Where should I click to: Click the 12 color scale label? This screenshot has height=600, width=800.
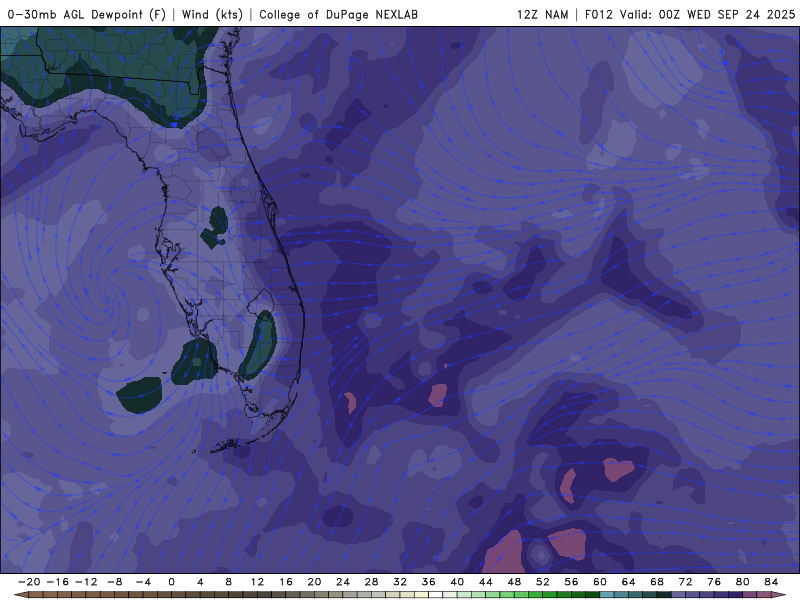(x=257, y=582)
